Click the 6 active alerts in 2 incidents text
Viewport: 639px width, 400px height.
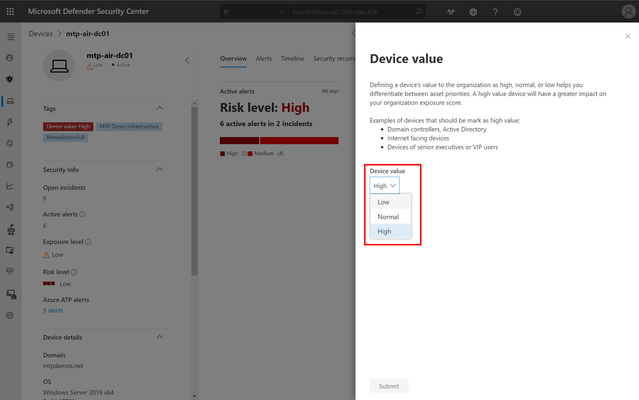pyautogui.click(x=266, y=124)
